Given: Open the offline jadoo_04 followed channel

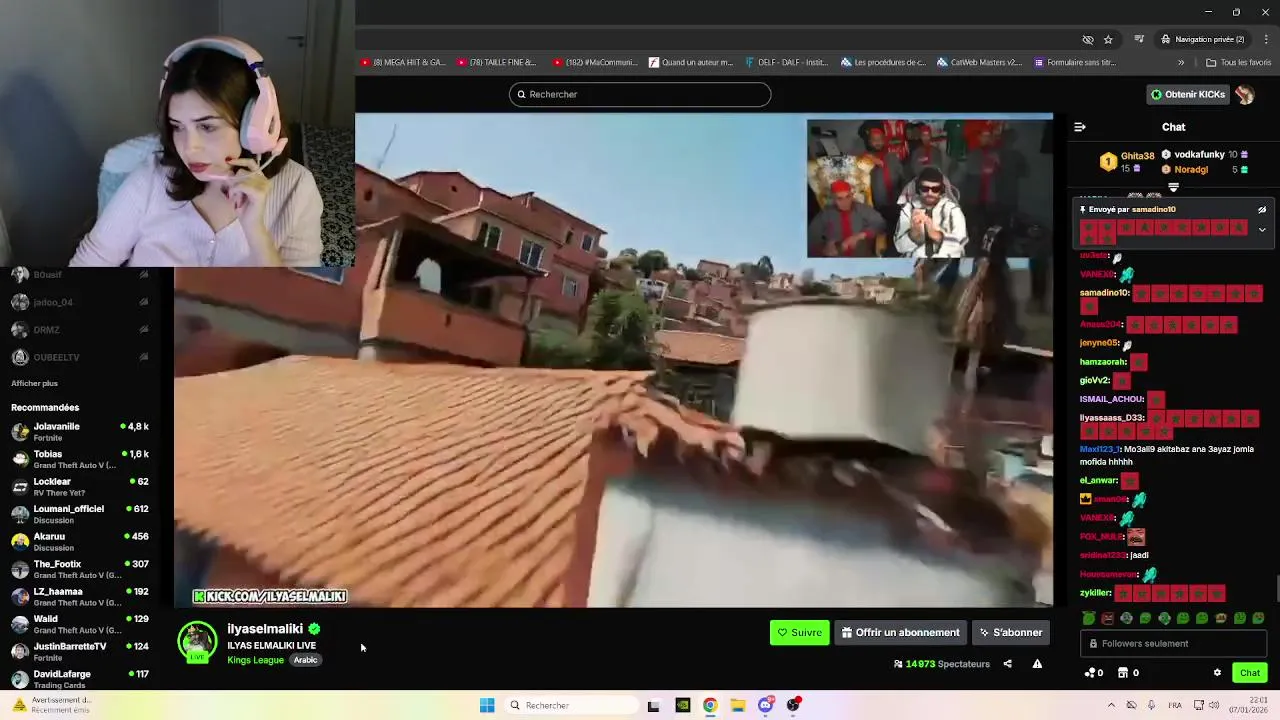Looking at the screenshot, I should click(x=80, y=302).
